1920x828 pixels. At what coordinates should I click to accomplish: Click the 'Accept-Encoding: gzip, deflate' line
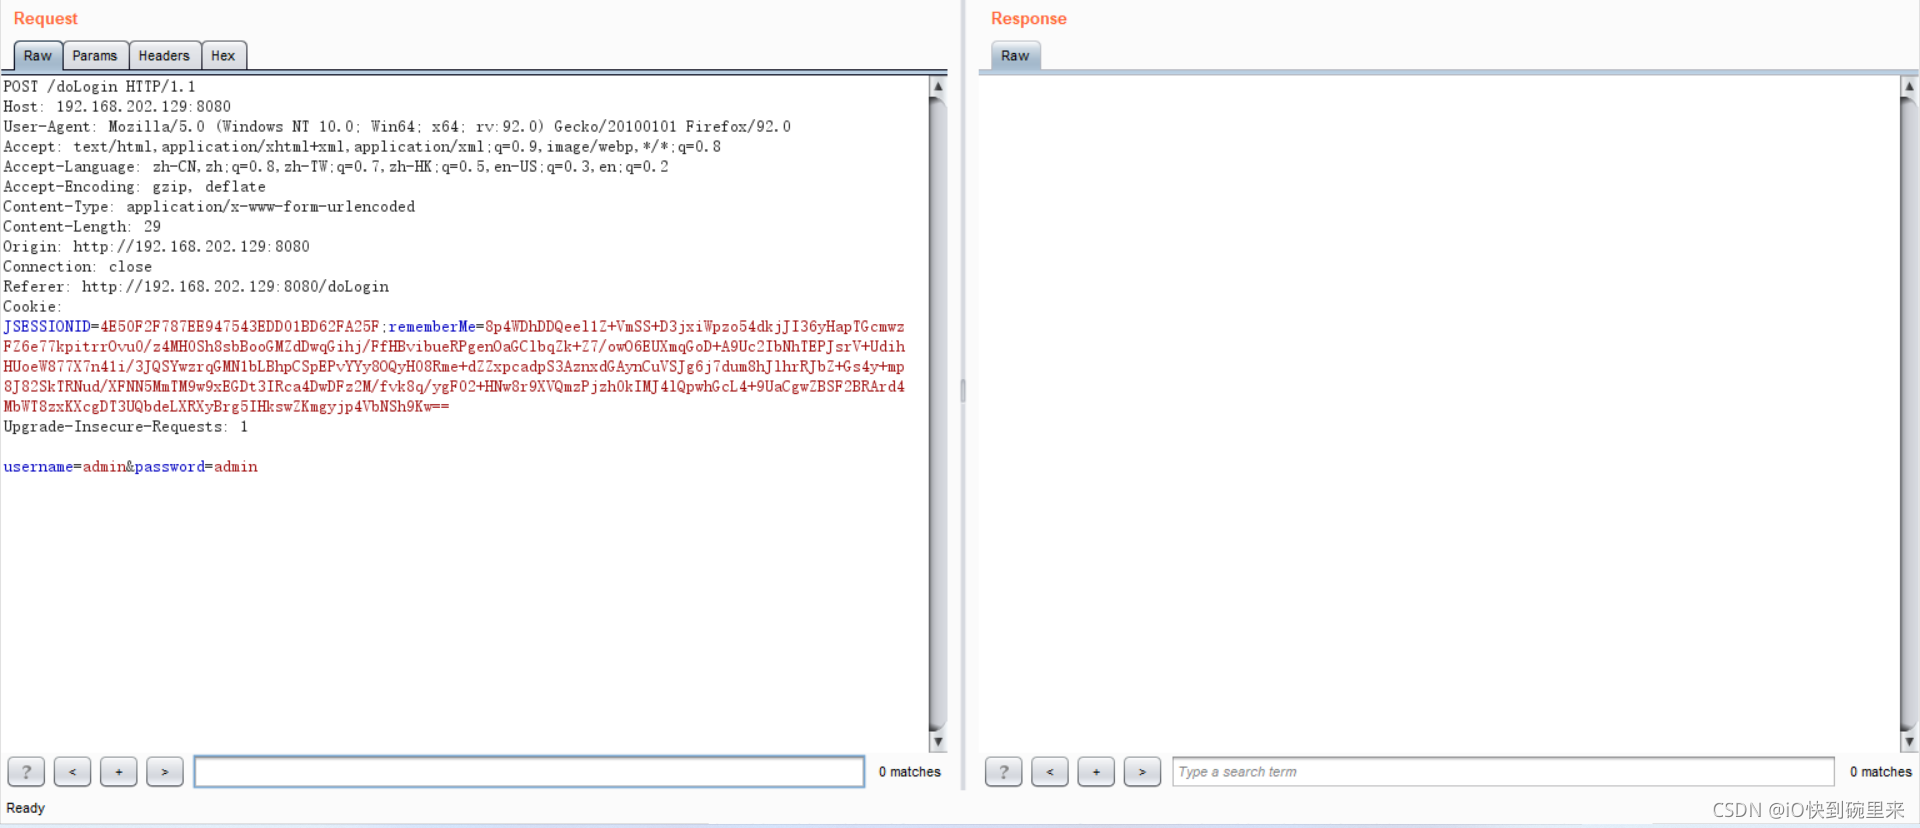134,187
